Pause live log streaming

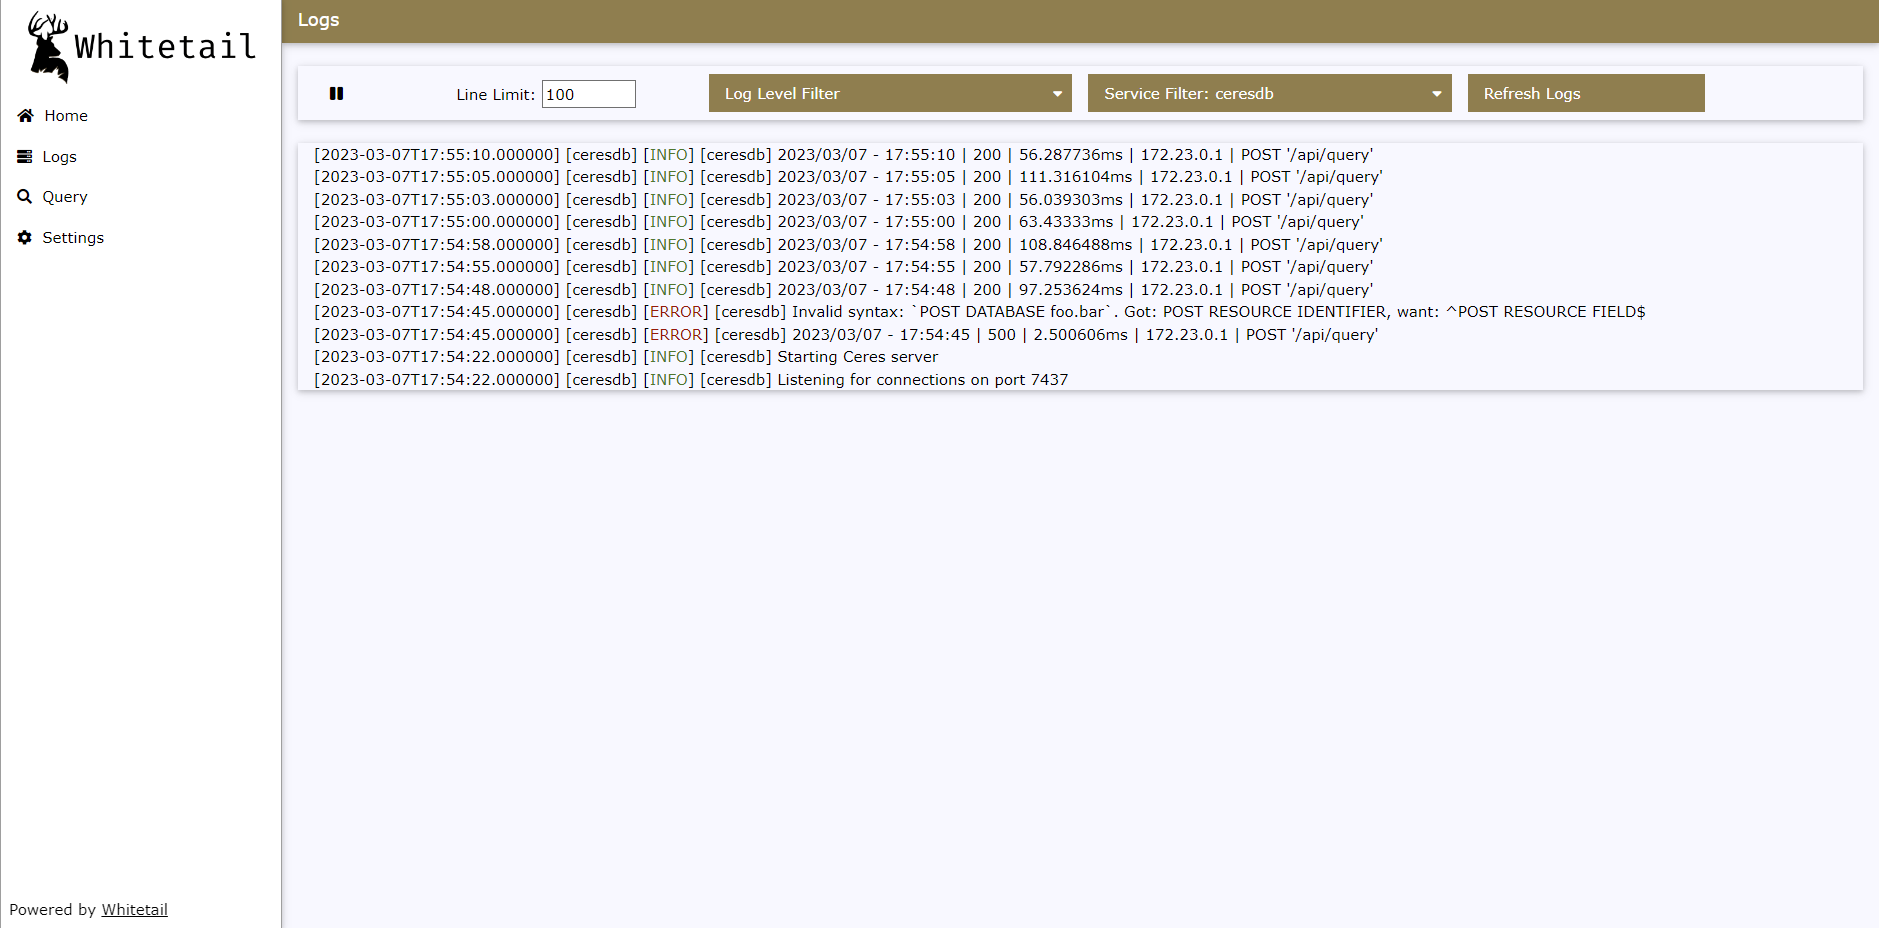pyautogui.click(x=336, y=93)
